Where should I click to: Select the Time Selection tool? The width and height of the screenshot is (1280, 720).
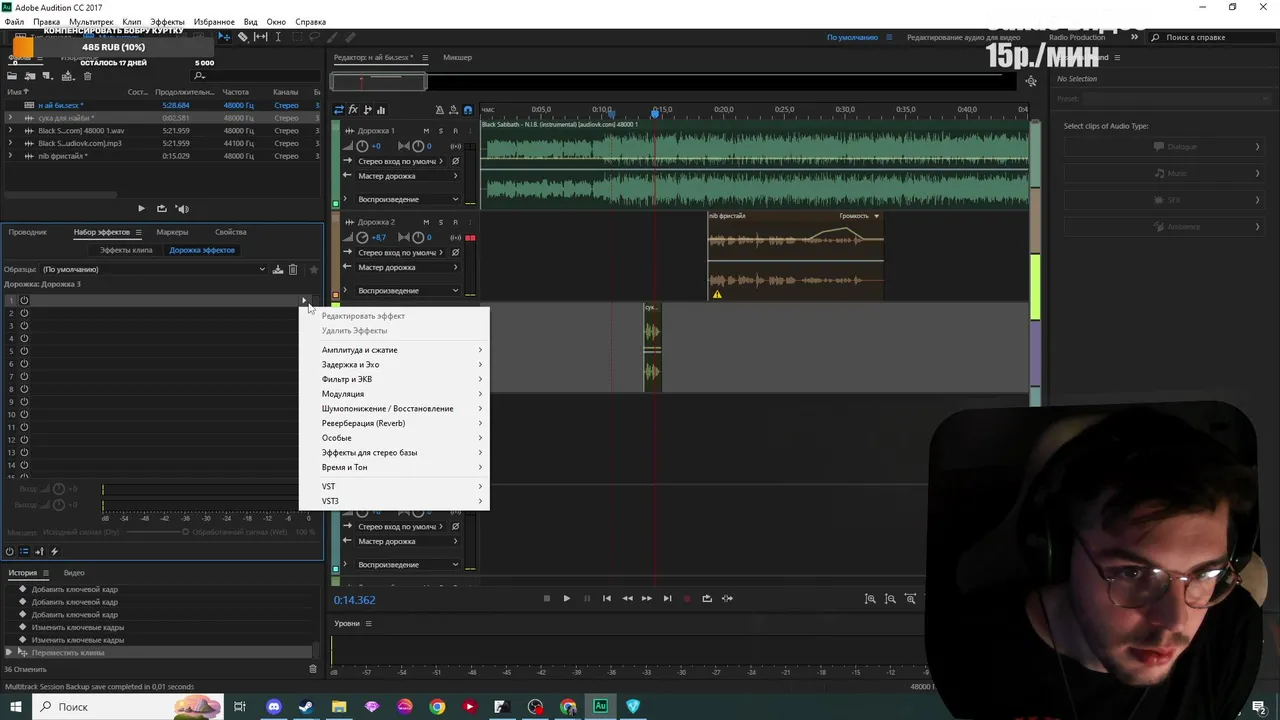(x=278, y=37)
